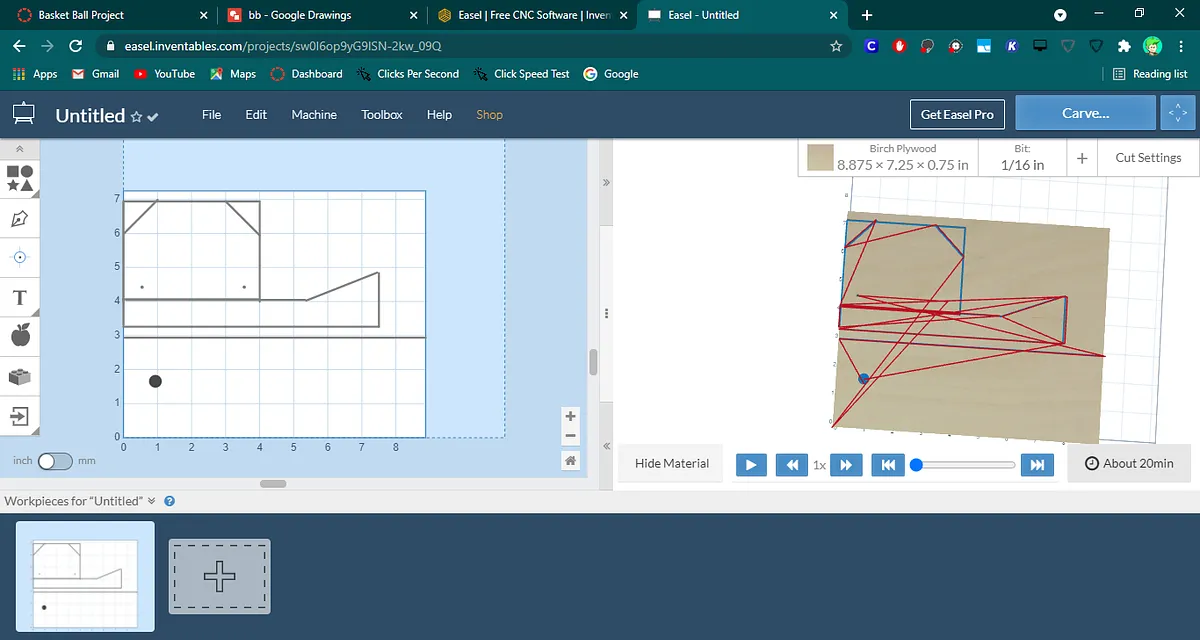Click the Carve button

(x=1085, y=114)
